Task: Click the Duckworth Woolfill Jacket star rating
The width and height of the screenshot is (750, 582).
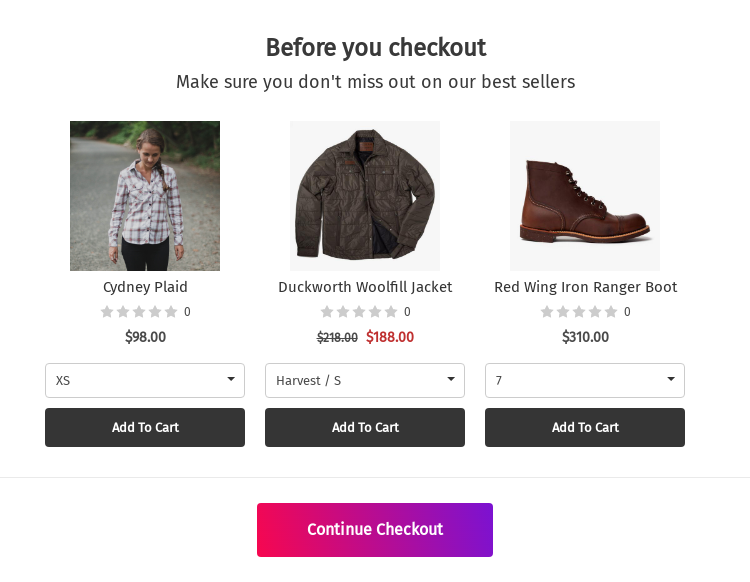Action: pyautogui.click(x=359, y=312)
